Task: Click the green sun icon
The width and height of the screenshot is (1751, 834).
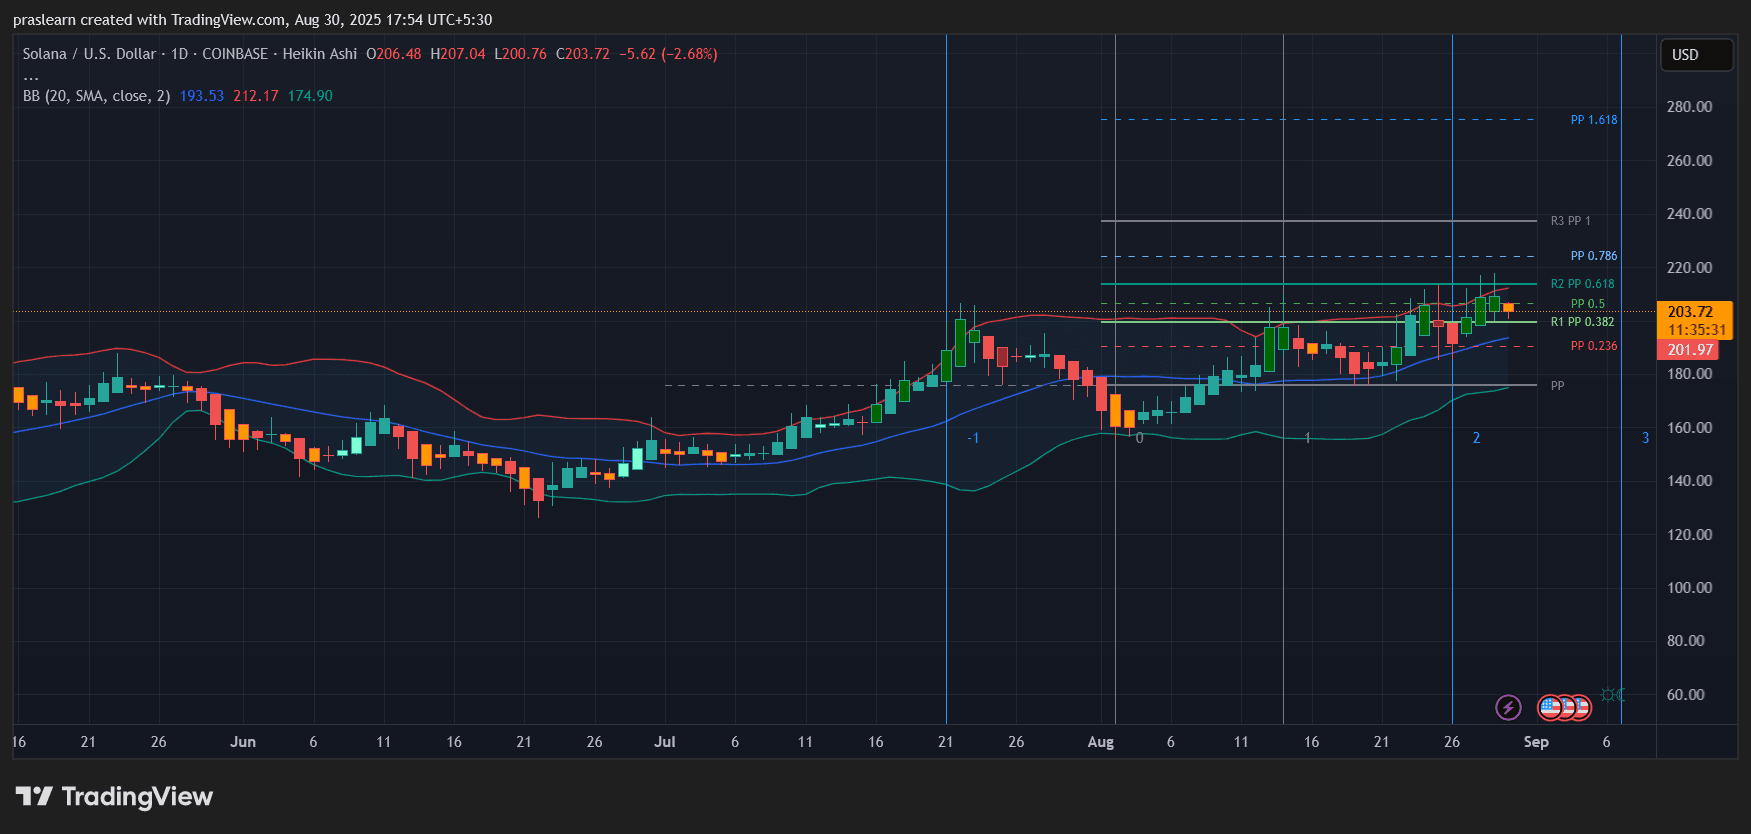Action: 1607,694
